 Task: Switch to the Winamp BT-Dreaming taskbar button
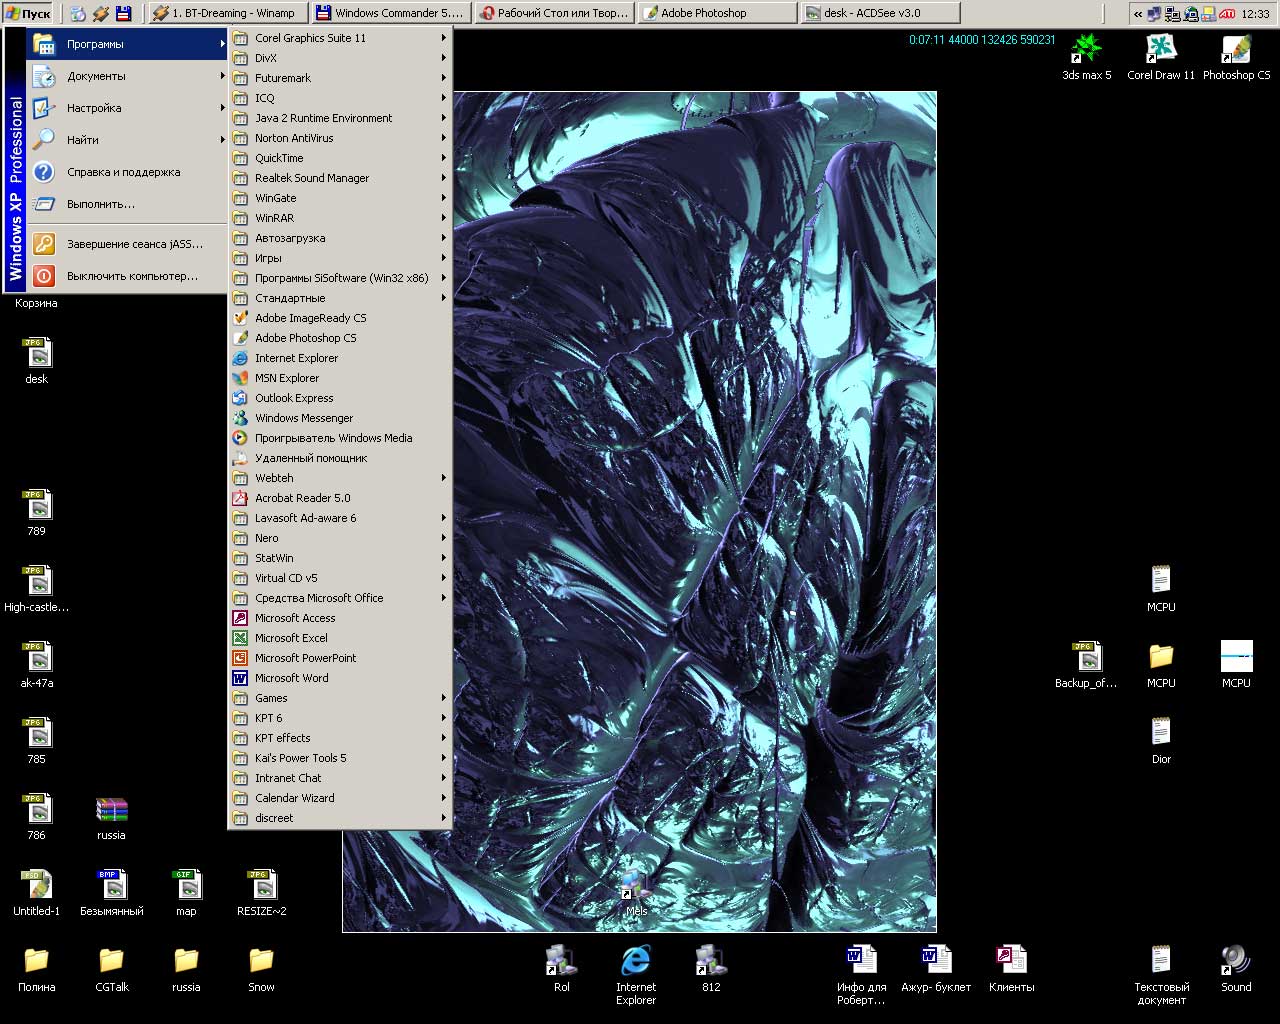pos(226,13)
